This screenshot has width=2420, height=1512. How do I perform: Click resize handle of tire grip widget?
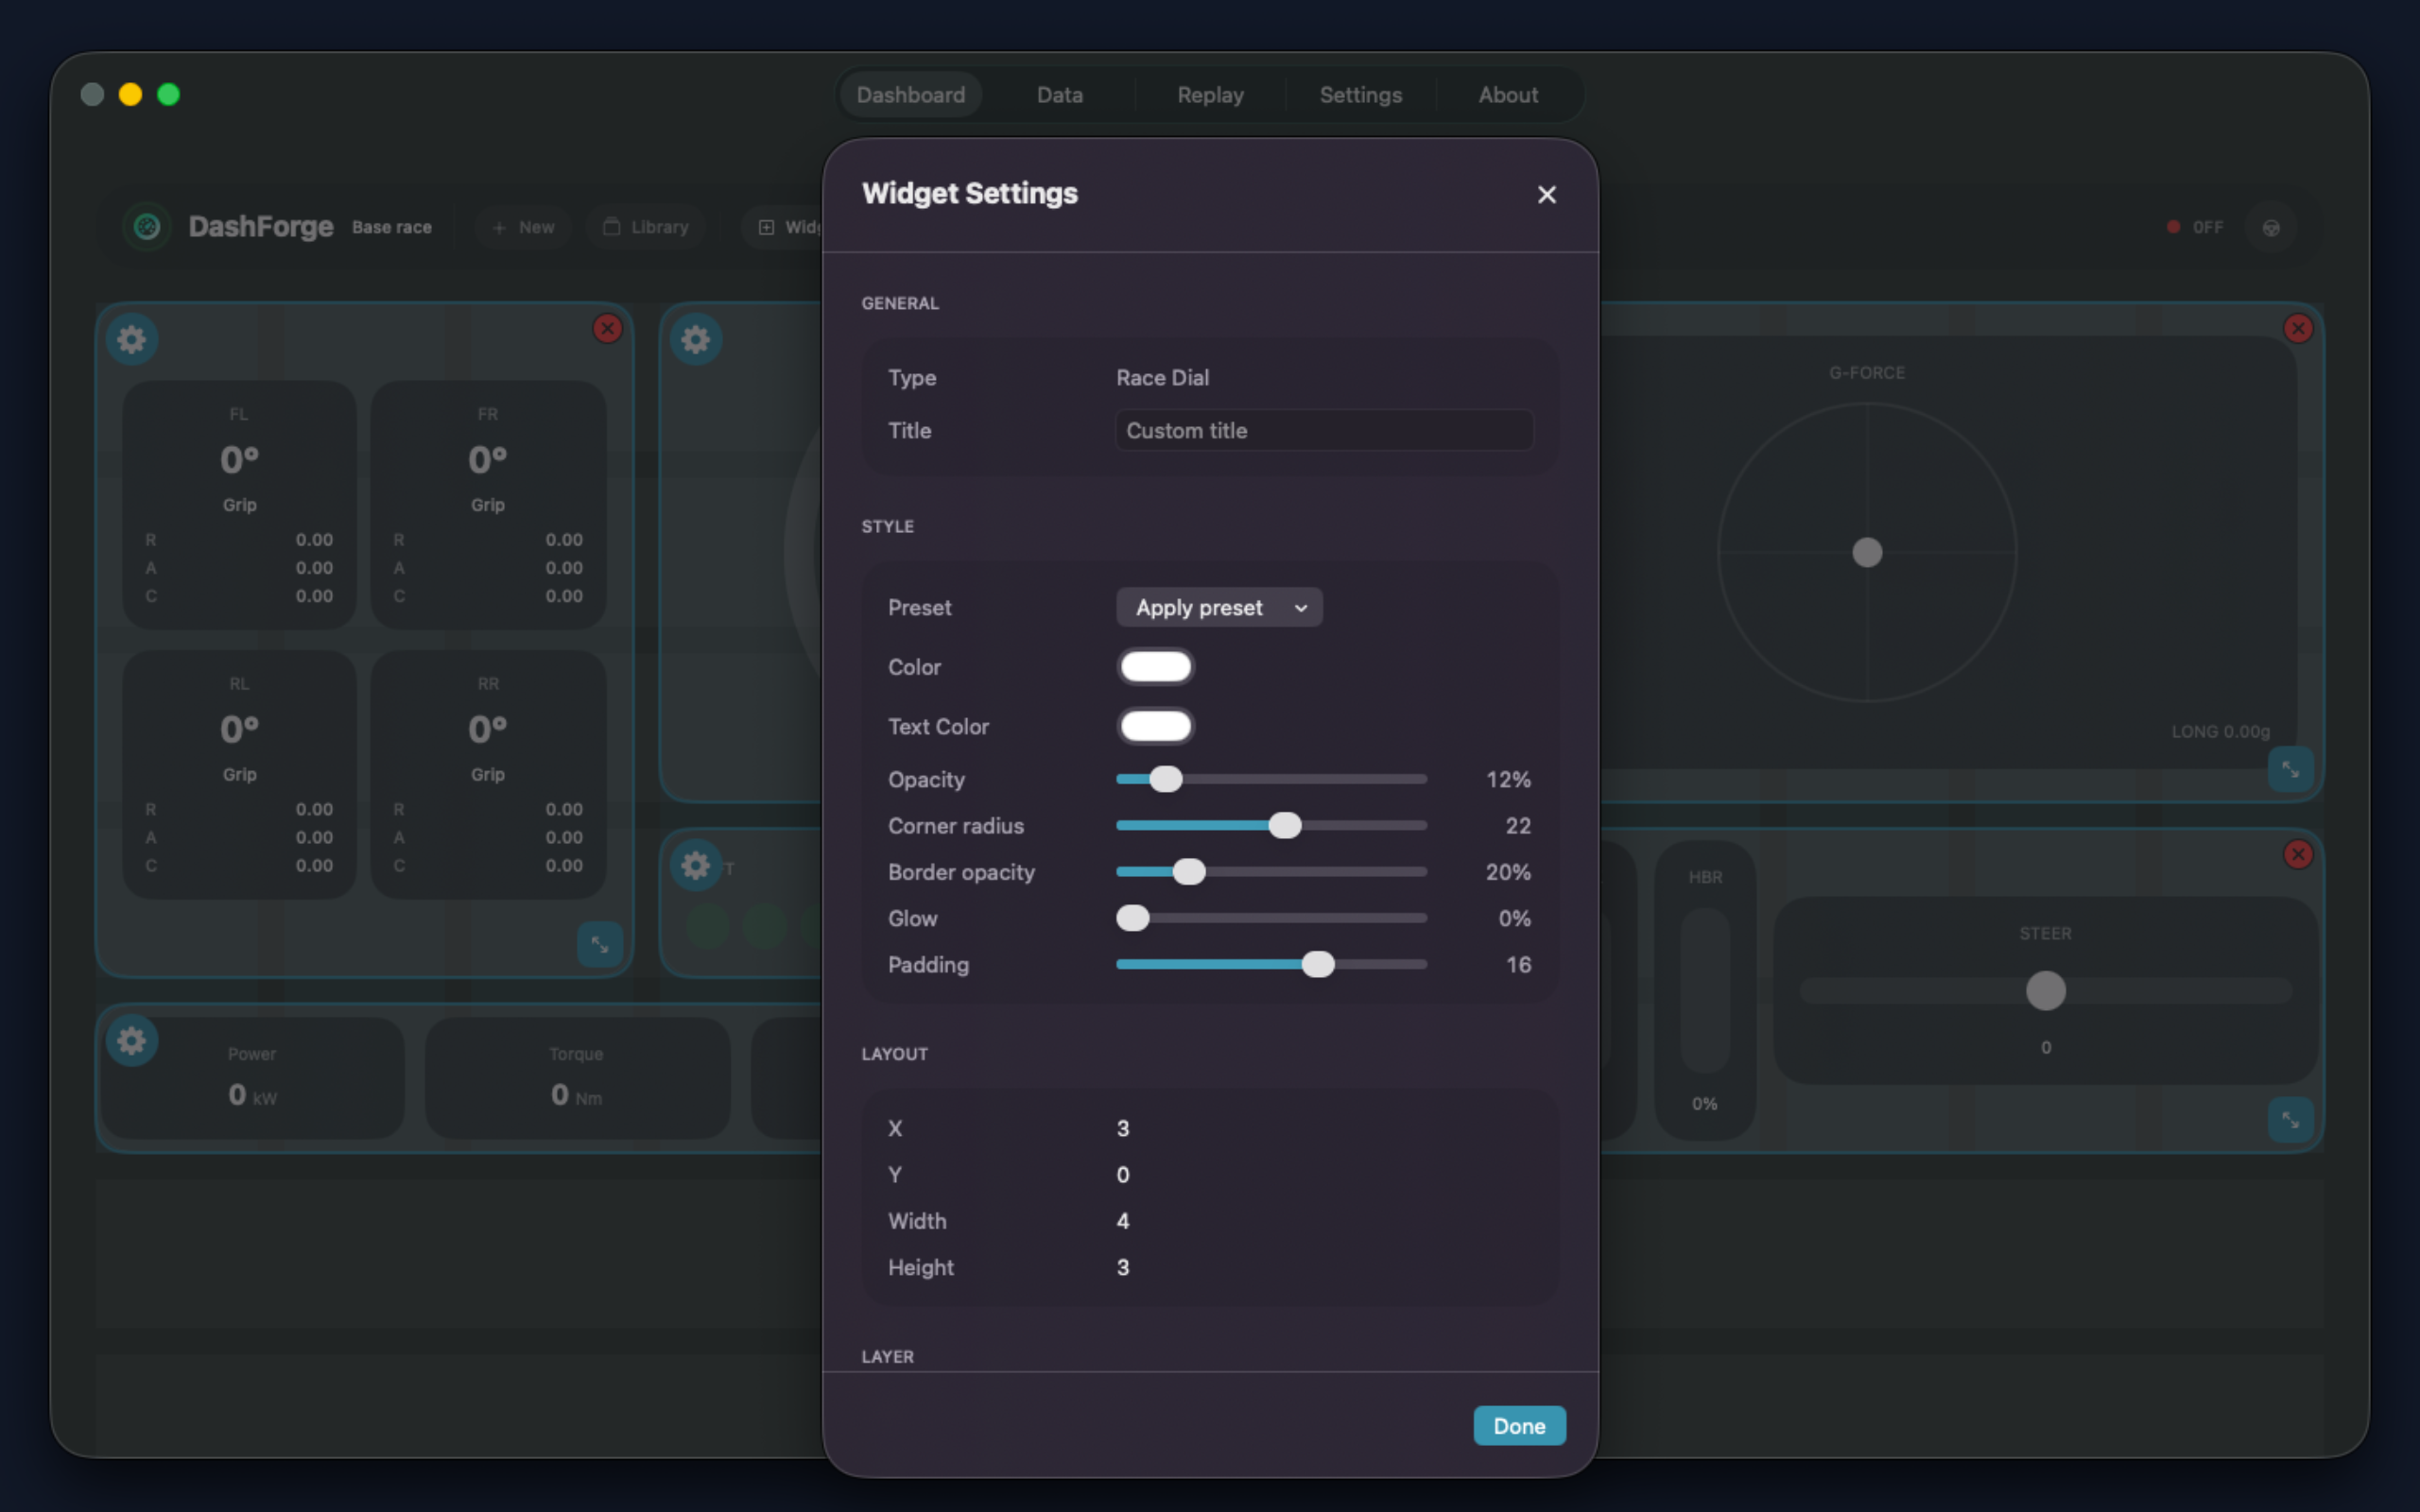[600, 944]
